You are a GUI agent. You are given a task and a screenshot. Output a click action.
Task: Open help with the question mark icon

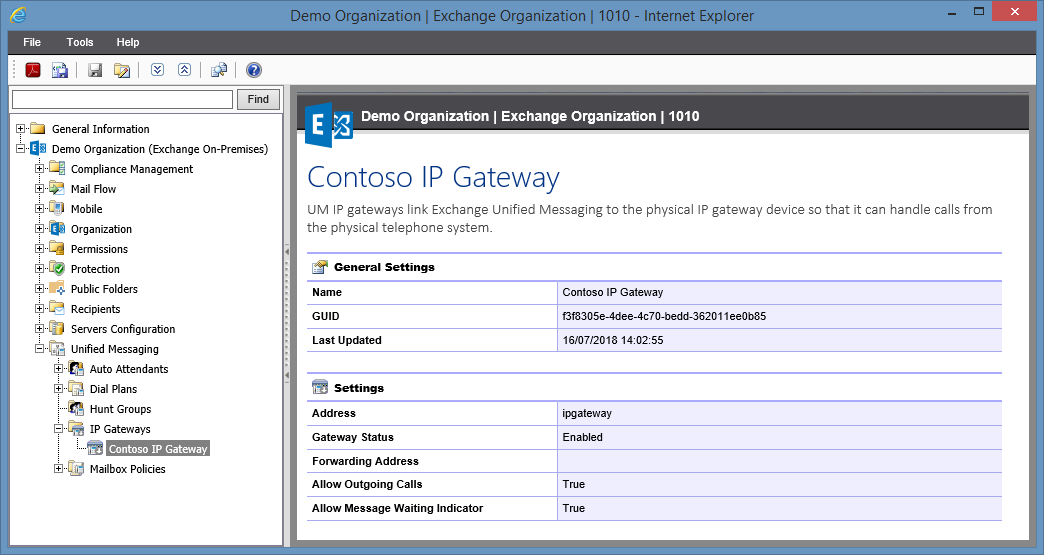254,70
